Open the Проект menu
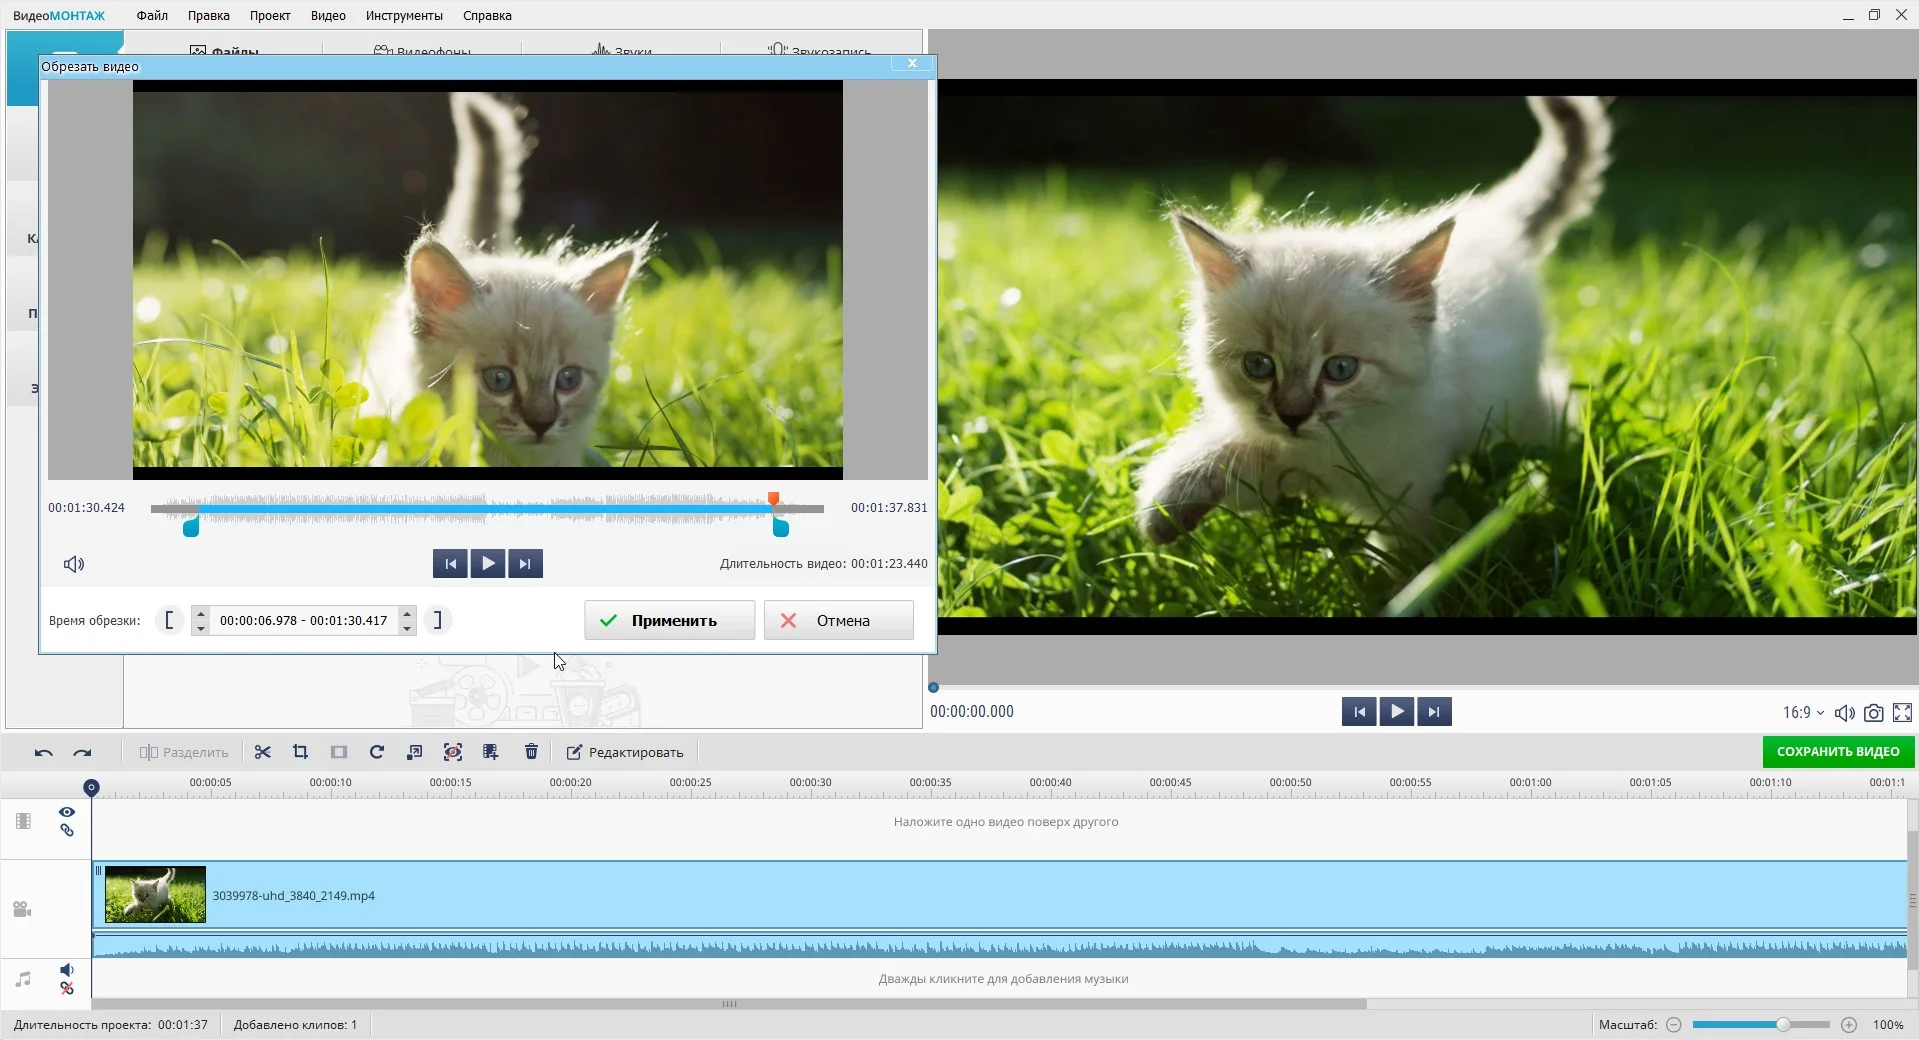 (270, 15)
